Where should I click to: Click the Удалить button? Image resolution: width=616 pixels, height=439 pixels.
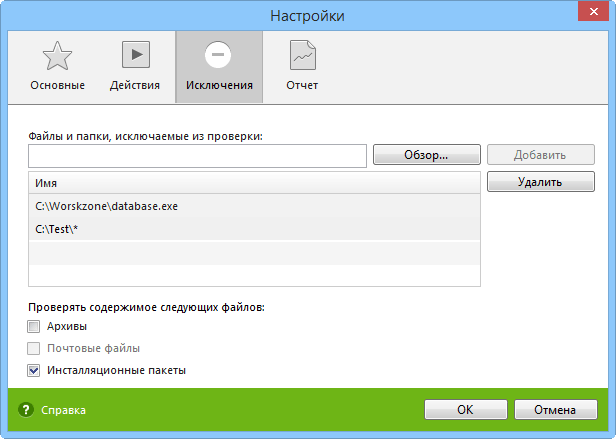pos(541,182)
